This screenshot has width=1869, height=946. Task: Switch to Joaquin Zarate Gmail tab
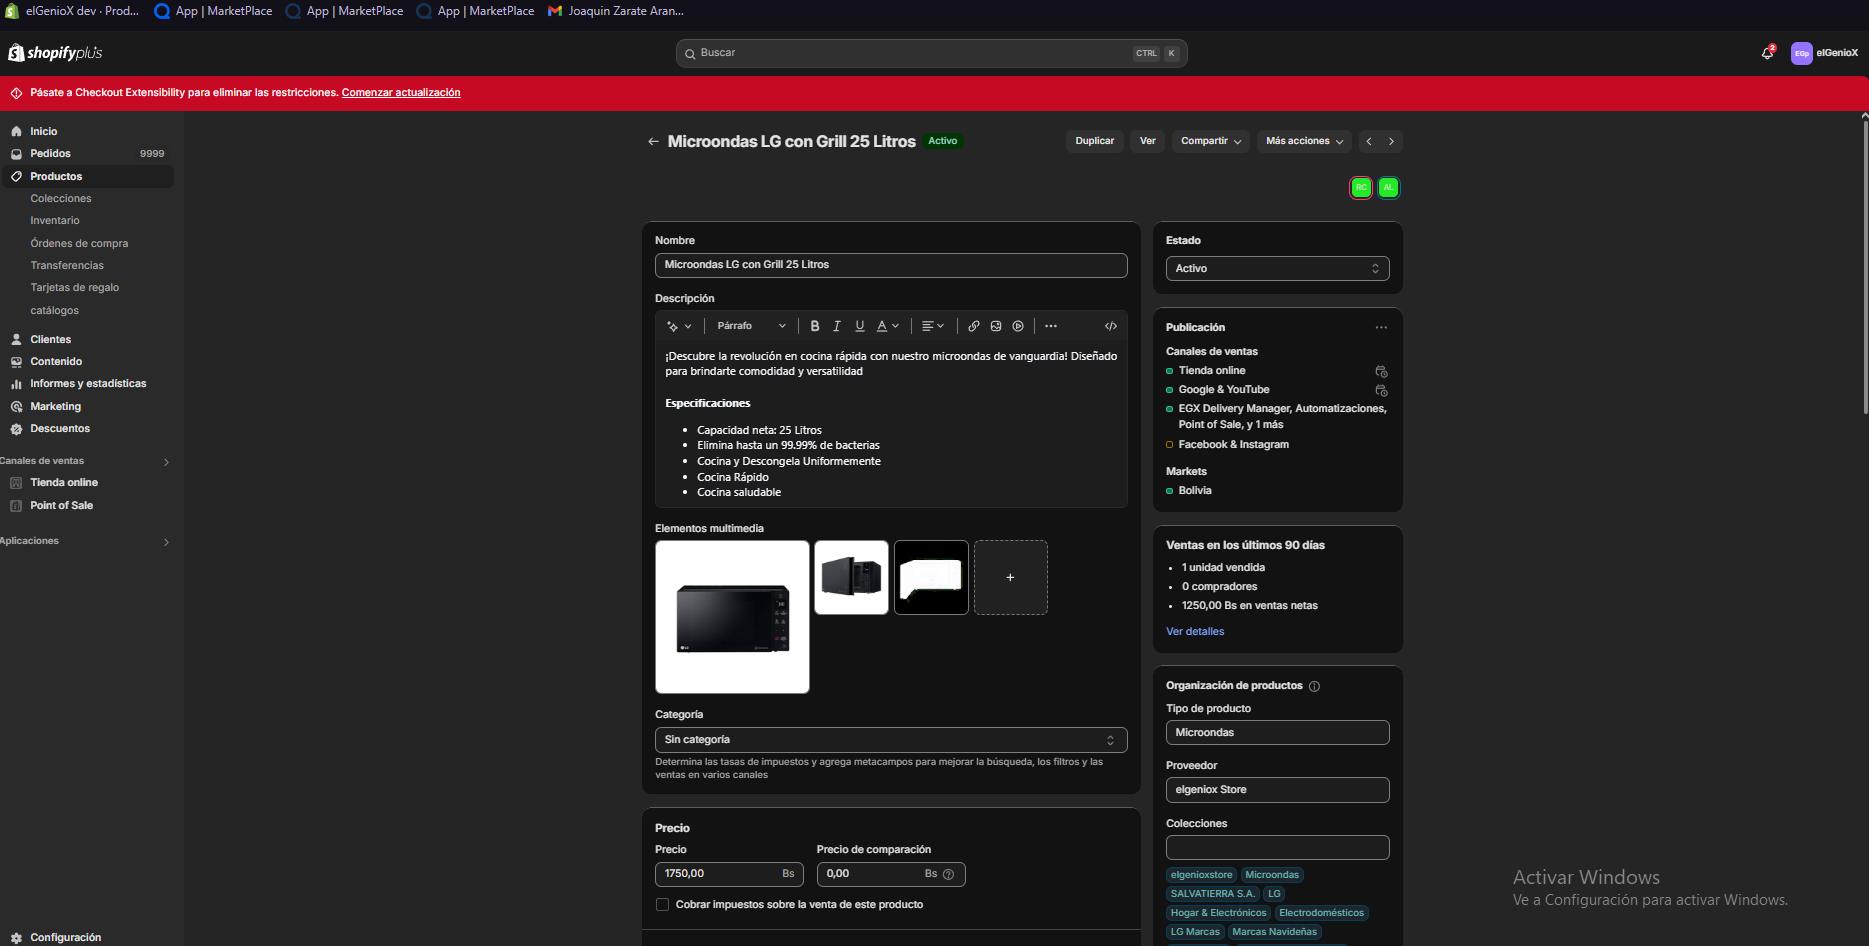click(616, 11)
